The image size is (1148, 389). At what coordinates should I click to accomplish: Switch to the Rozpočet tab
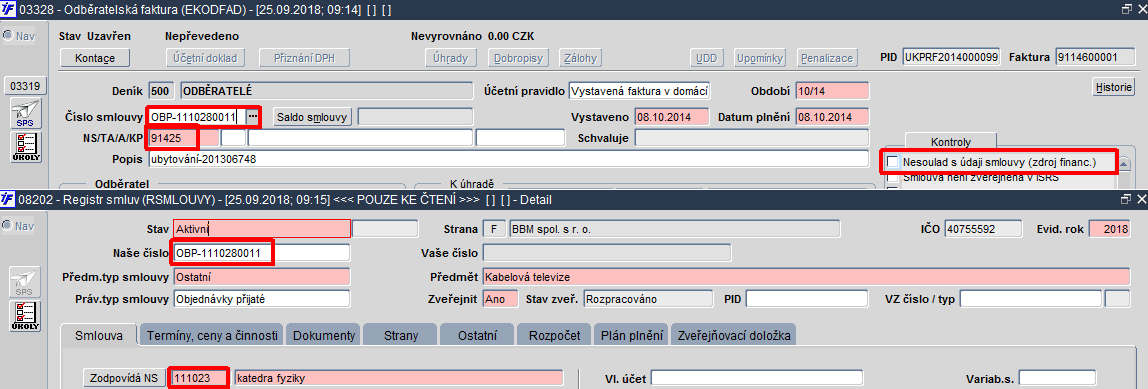(x=554, y=336)
